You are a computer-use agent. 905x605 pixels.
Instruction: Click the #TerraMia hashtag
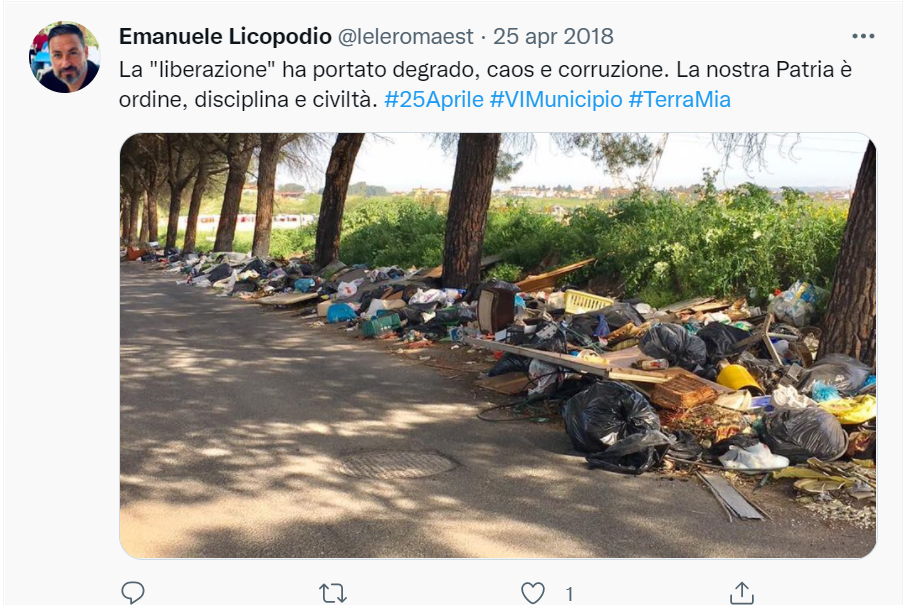point(679,99)
